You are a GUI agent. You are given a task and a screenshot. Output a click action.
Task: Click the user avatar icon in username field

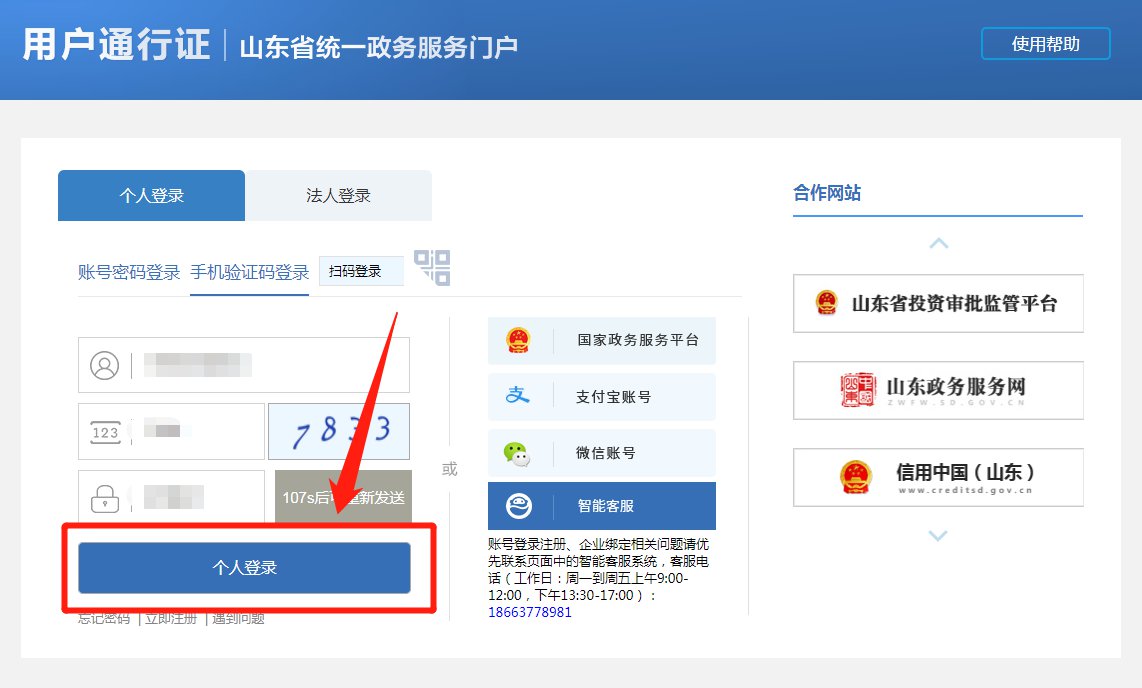click(x=104, y=365)
